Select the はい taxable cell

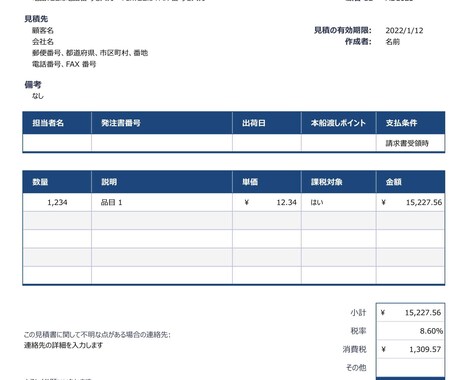coord(339,202)
